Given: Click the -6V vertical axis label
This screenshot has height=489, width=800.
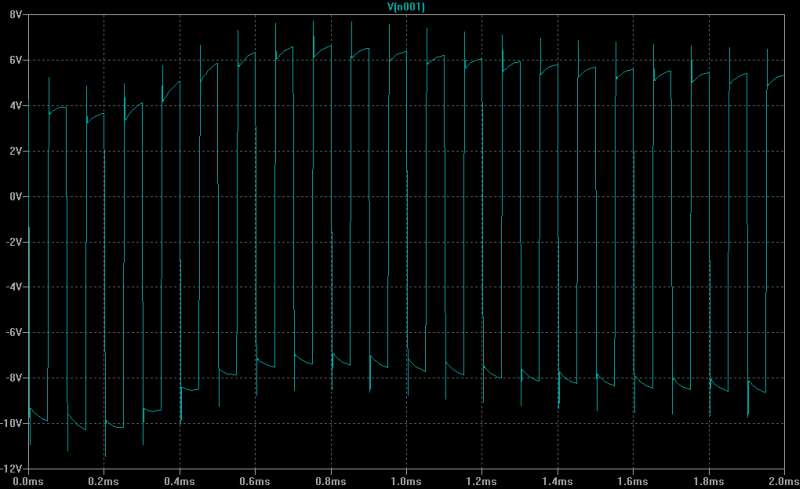Looking at the screenshot, I should click(x=14, y=332).
